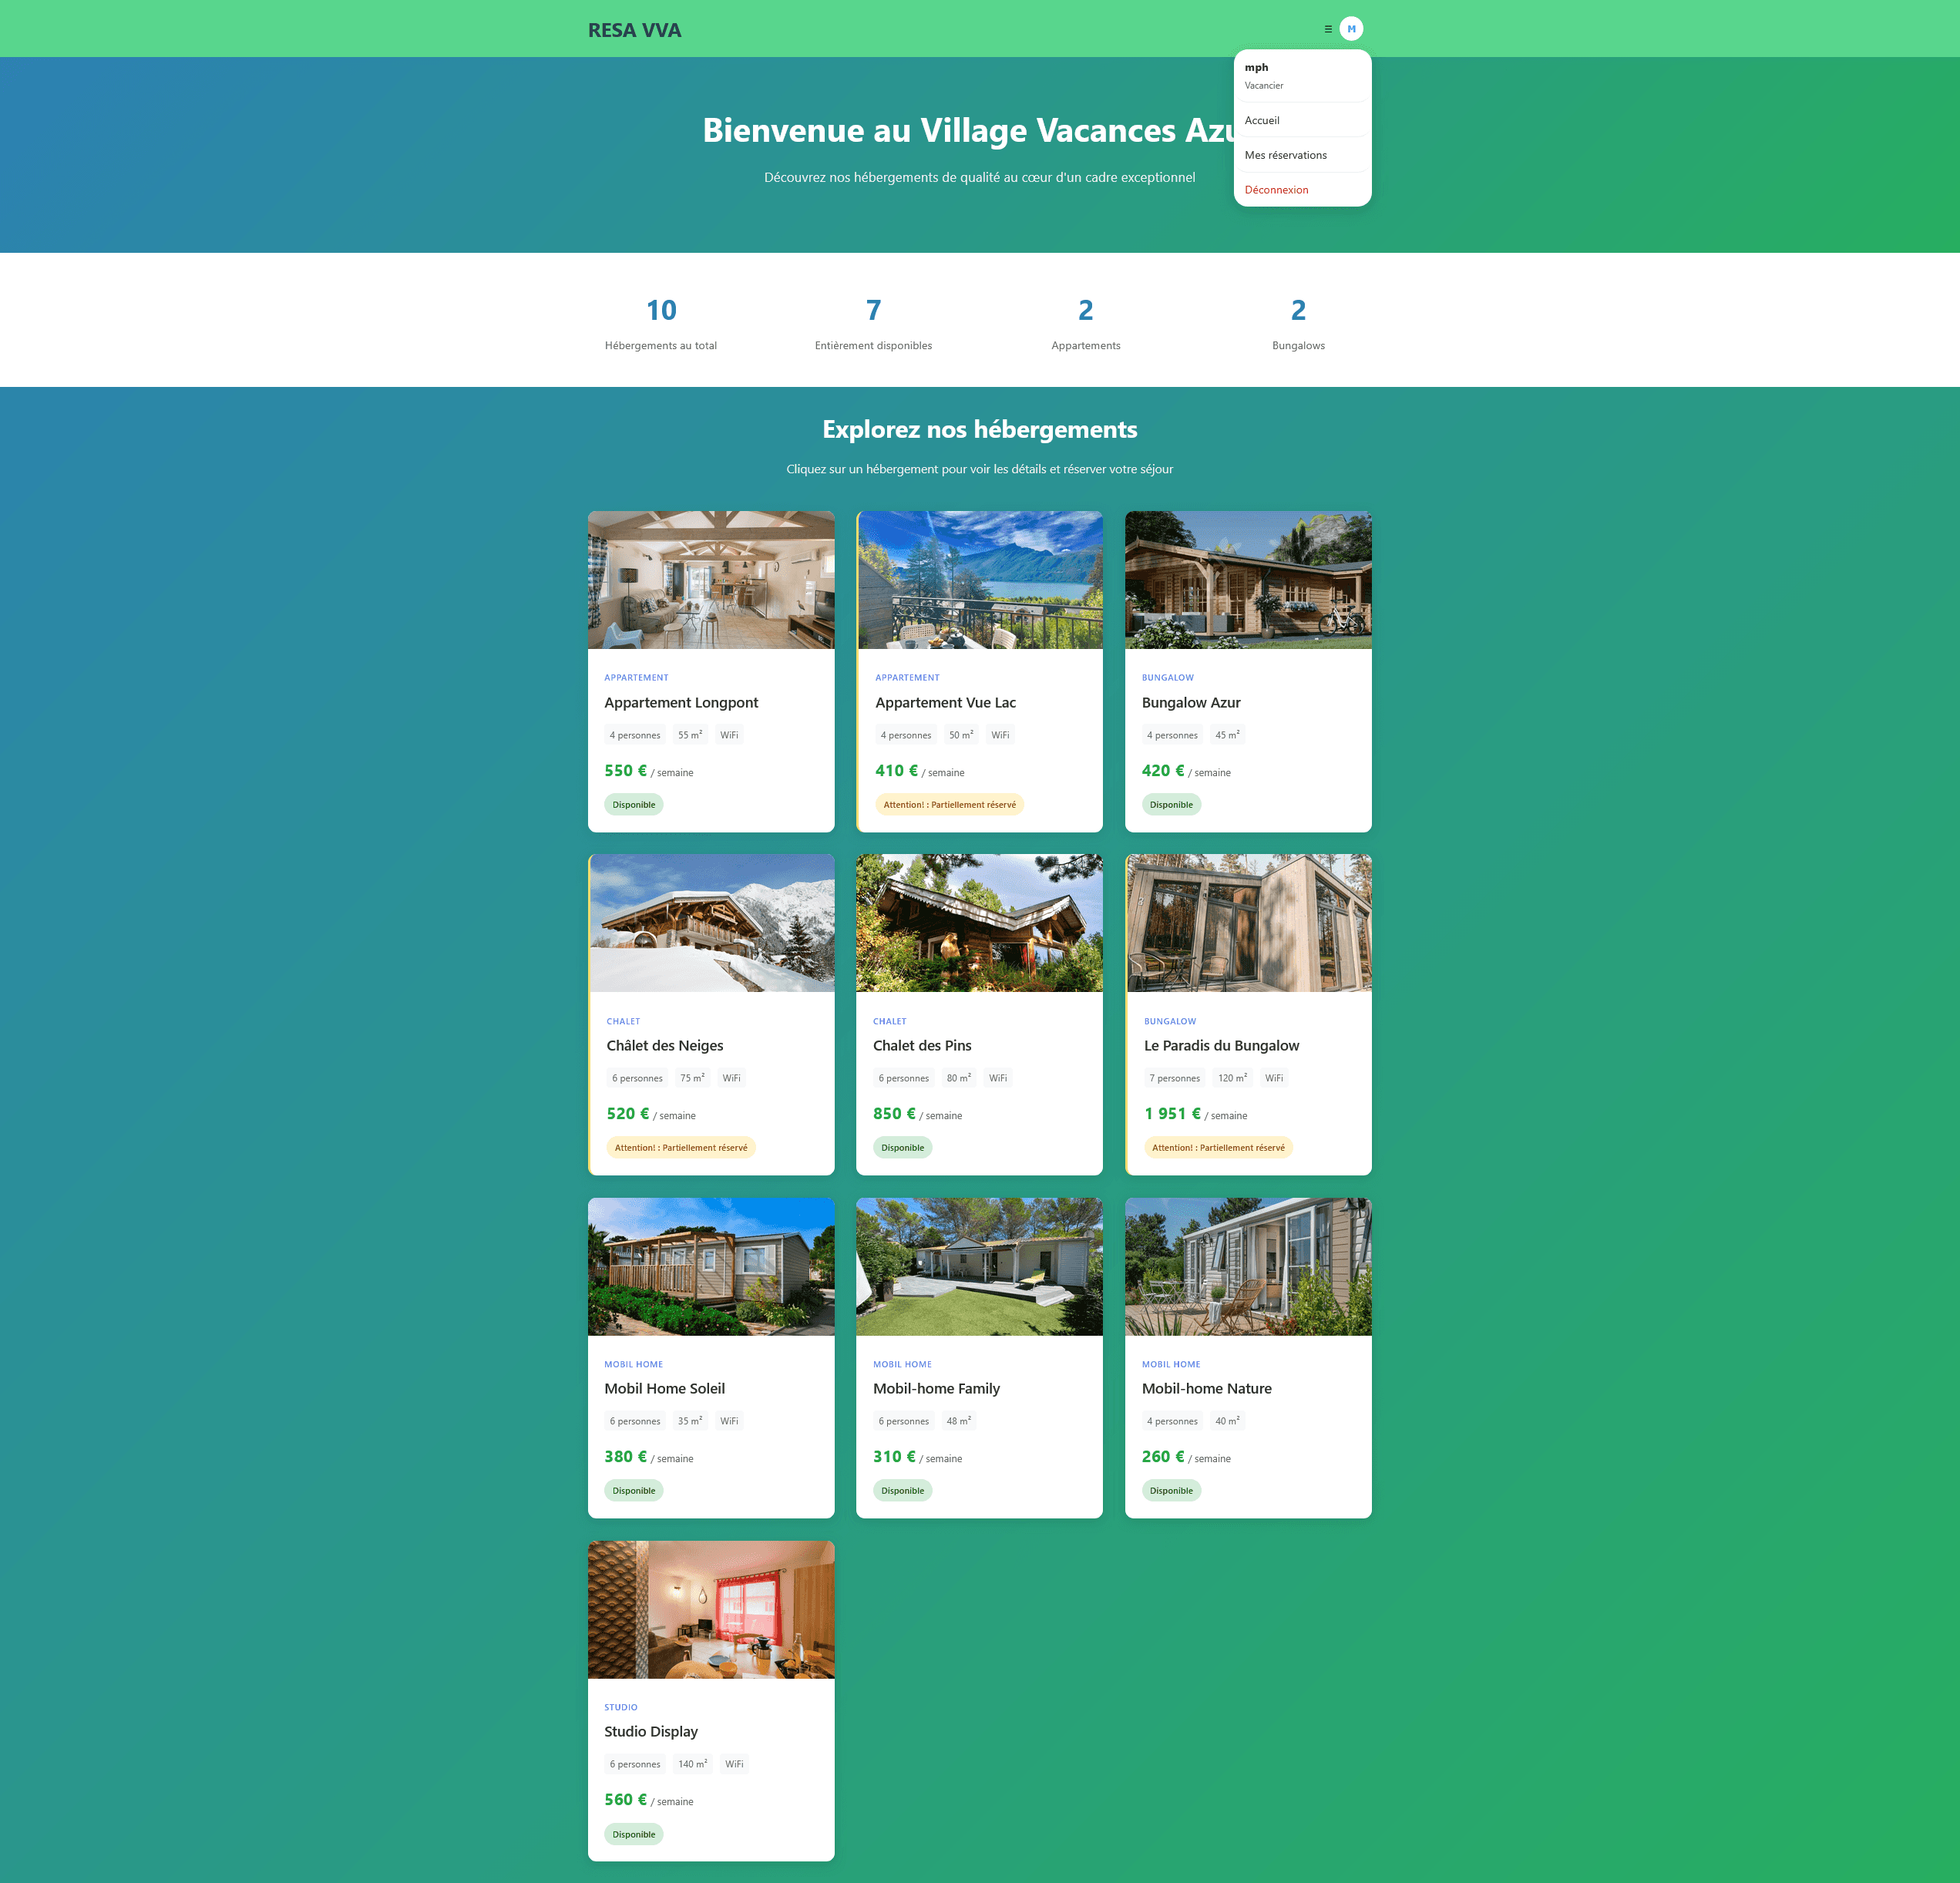Viewport: 1960px width, 1883px height.
Task: Open Accueil in the user menu
Action: 1262,120
